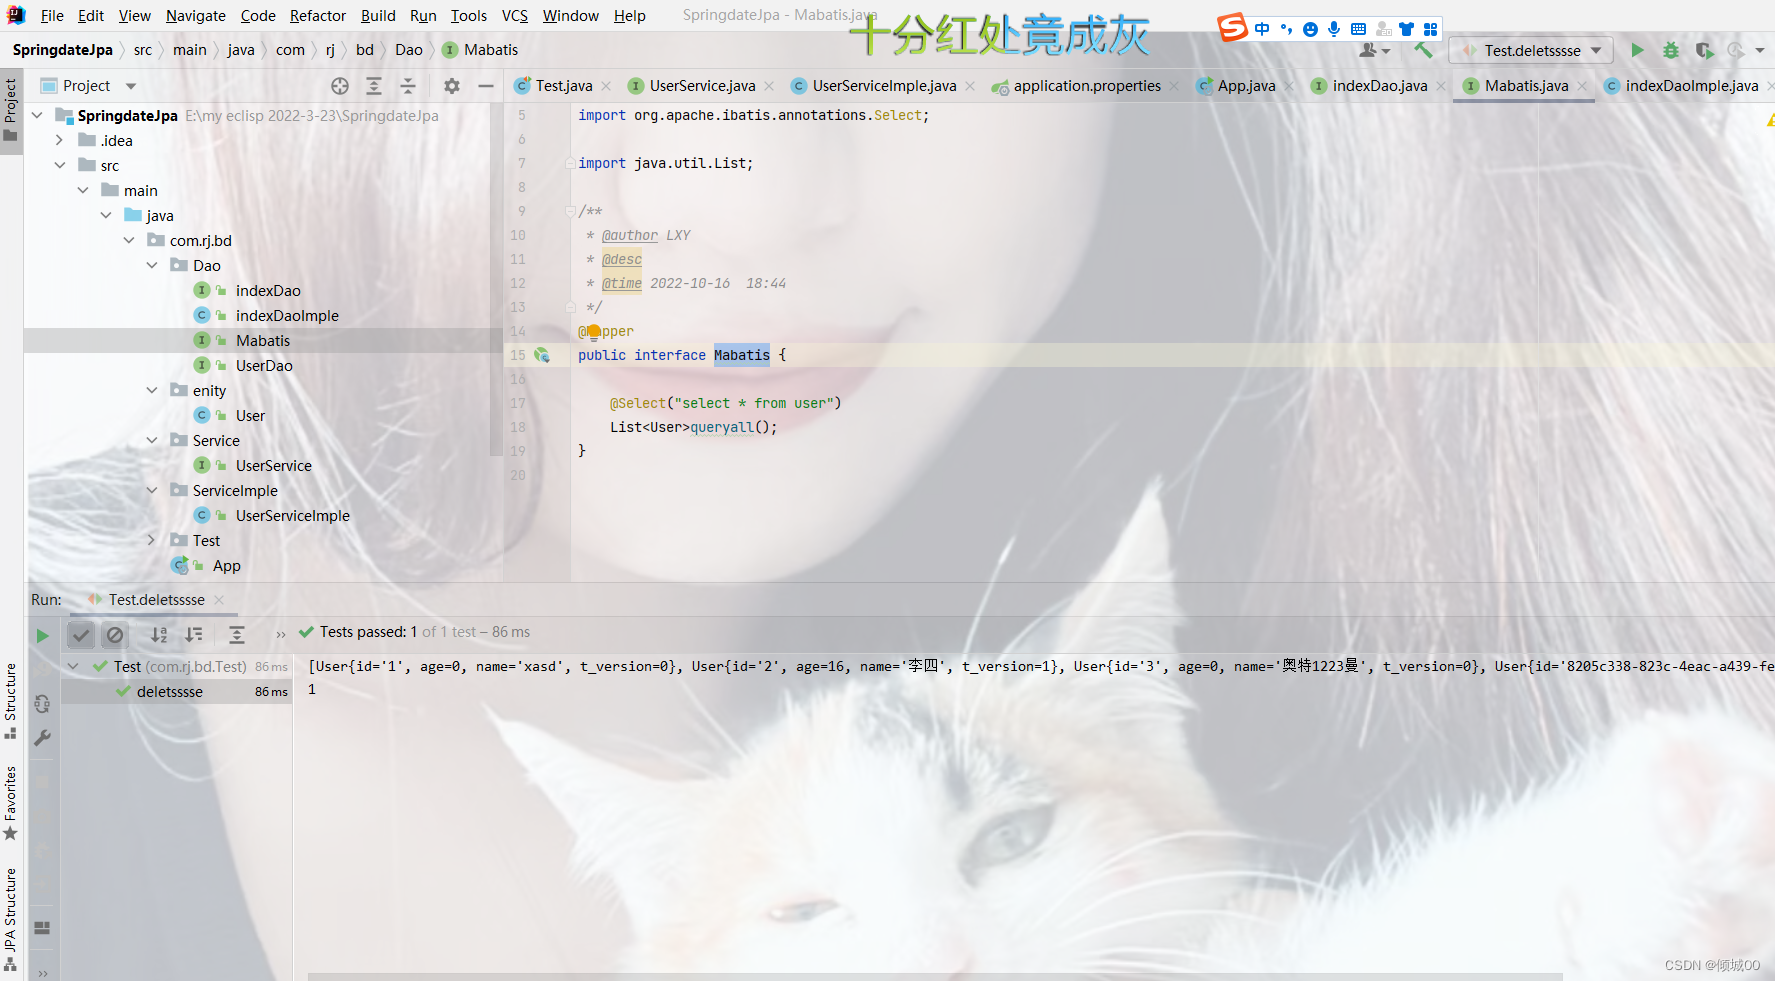Close the Test.deletsssse run tab
Viewport: 1775px width, 981px height.
(219, 600)
